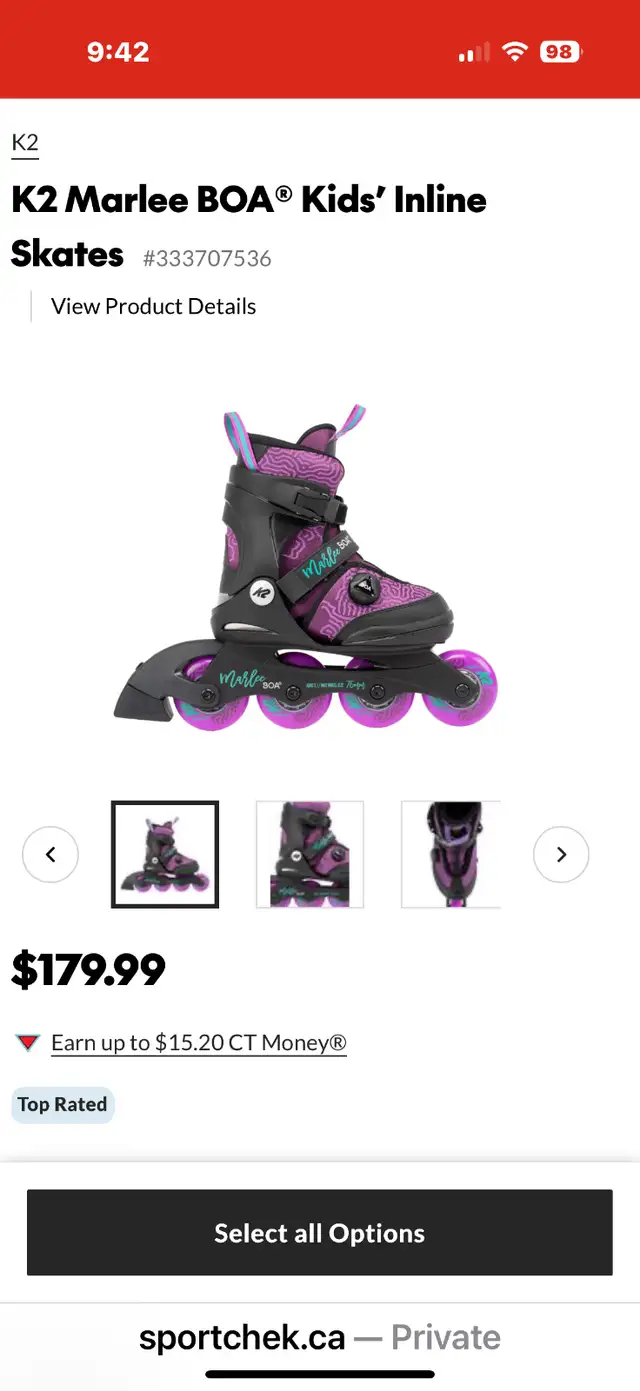Tap the product number #333707536
This screenshot has width=640, height=1391.
pos(207,258)
